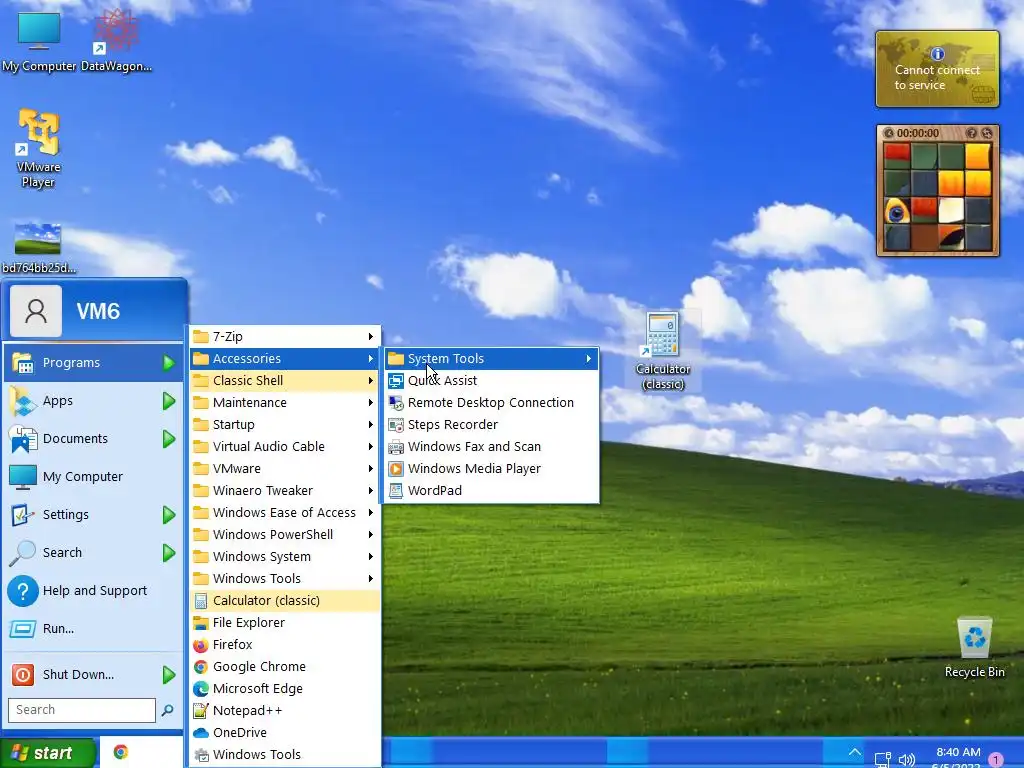Click the picture puzzle help icon
The image size is (1024, 768).
(972, 133)
